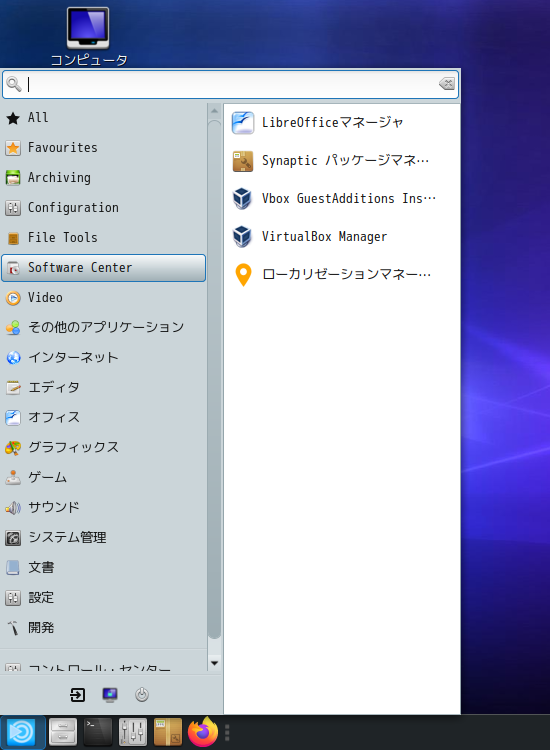The height and width of the screenshot is (750, 550).
Task: Click the power shutdown icon
Action: [x=142, y=695]
